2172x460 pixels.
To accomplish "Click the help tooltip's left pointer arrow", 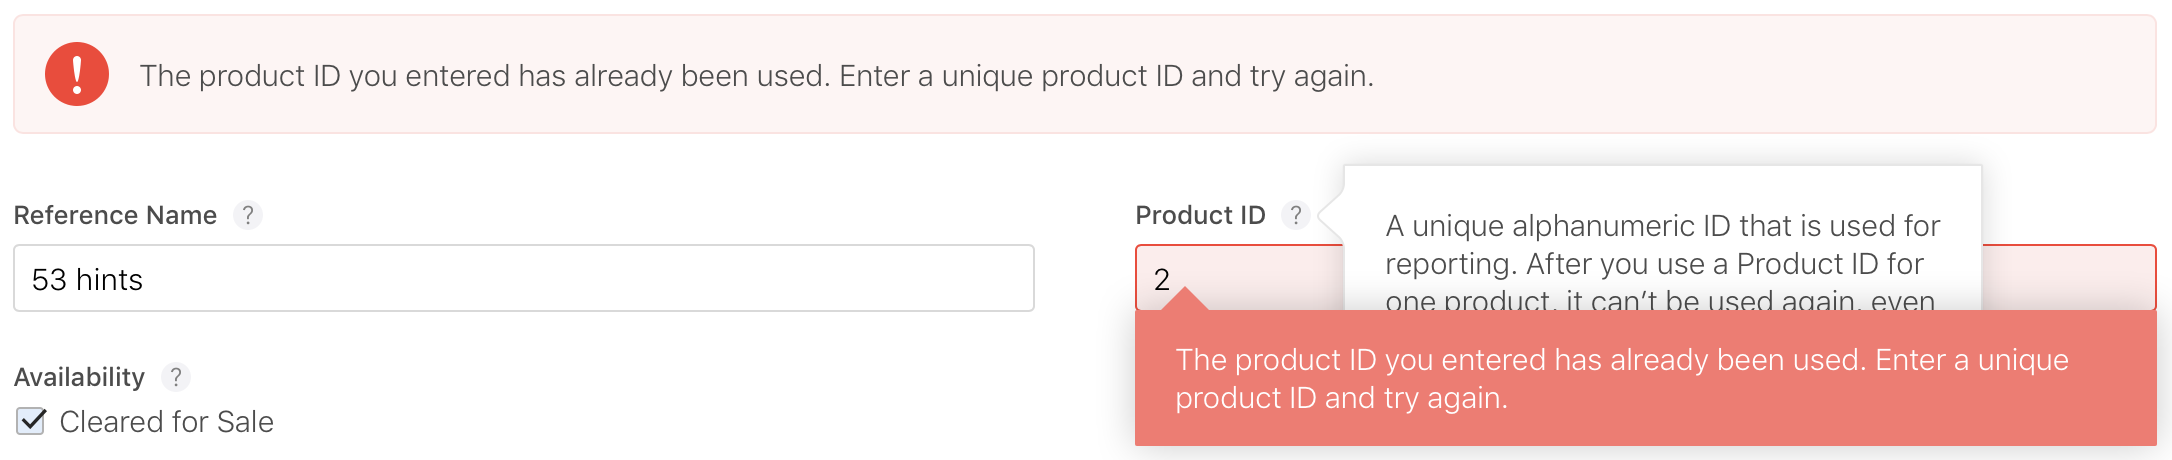I will (x=1331, y=214).
